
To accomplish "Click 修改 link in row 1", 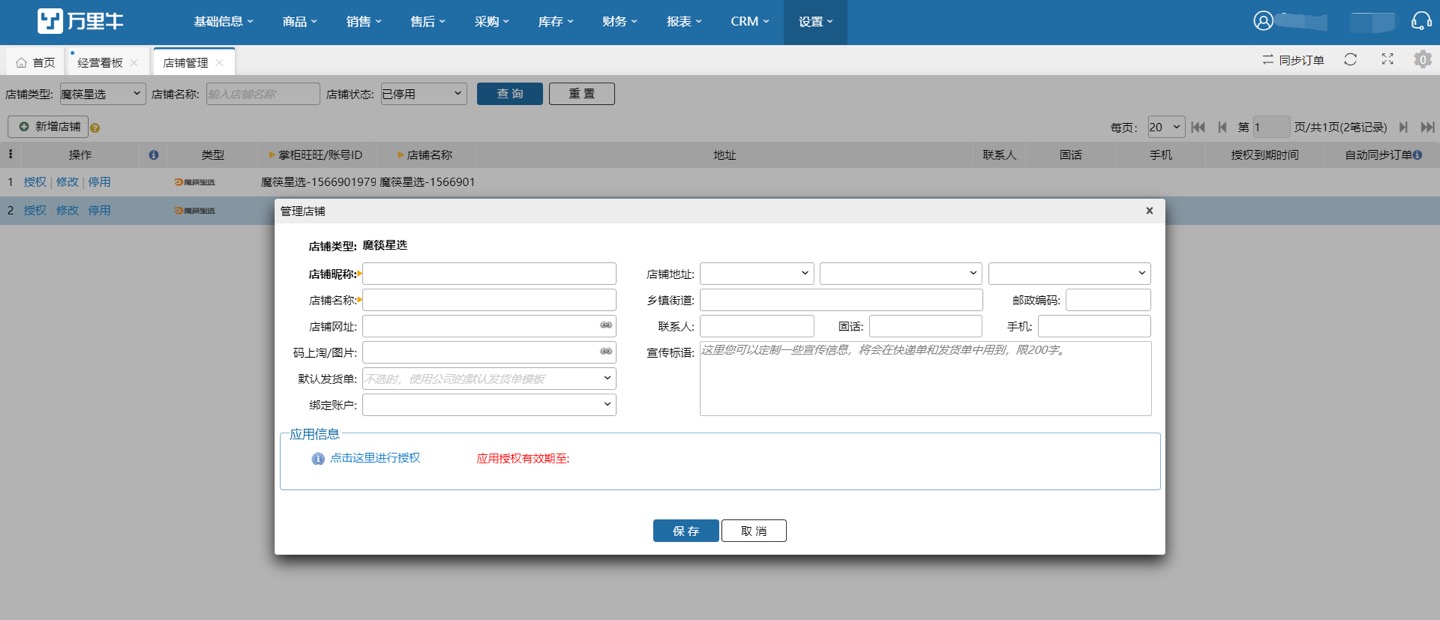I will pyautogui.click(x=67, y=182).
